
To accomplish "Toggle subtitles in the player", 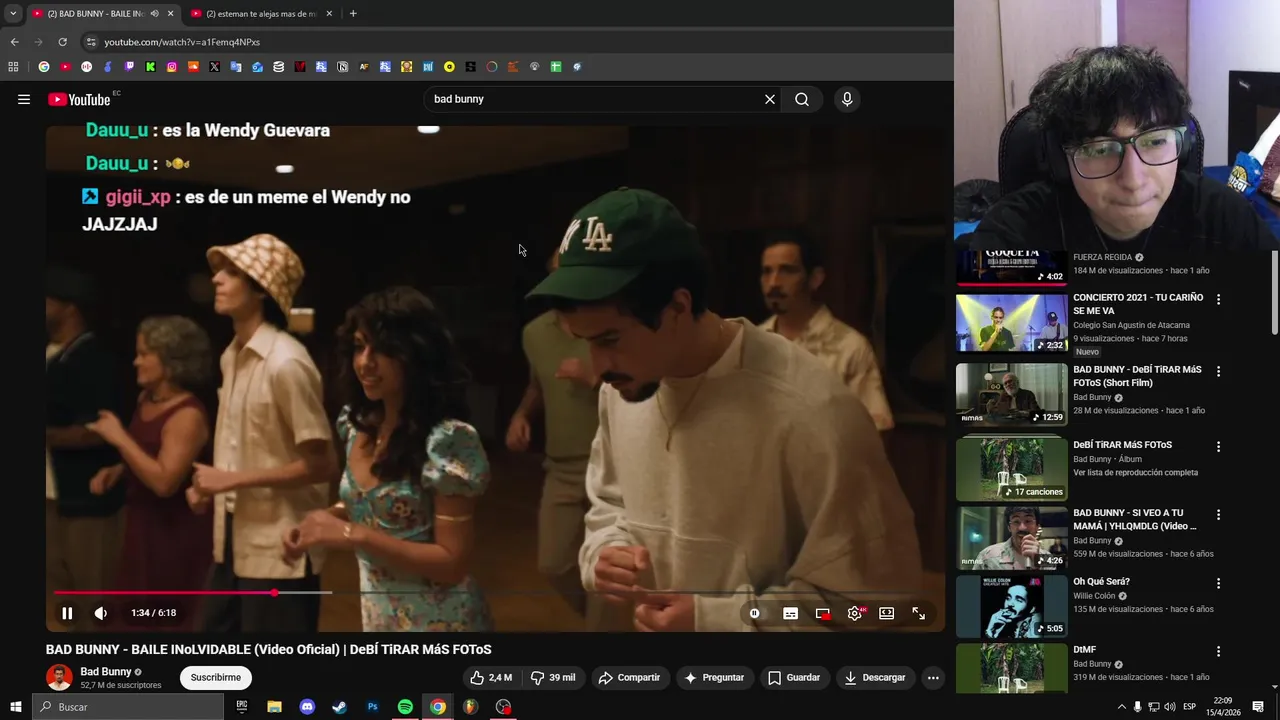I will point(790,613).
